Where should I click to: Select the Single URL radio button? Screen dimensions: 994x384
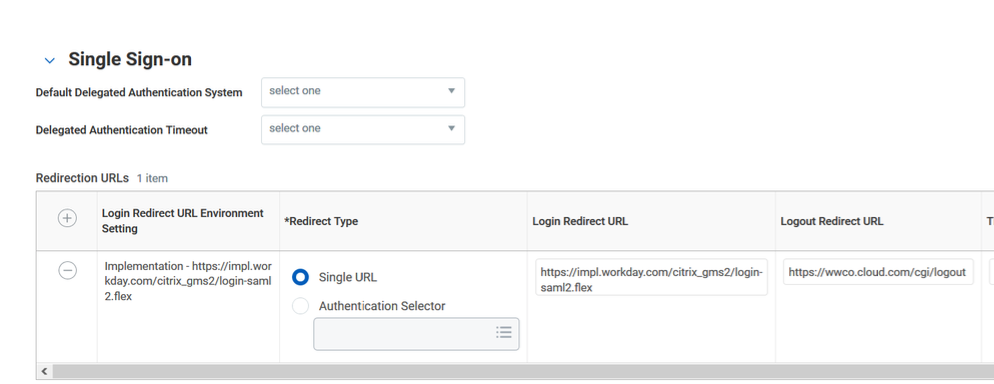point(300,277)
